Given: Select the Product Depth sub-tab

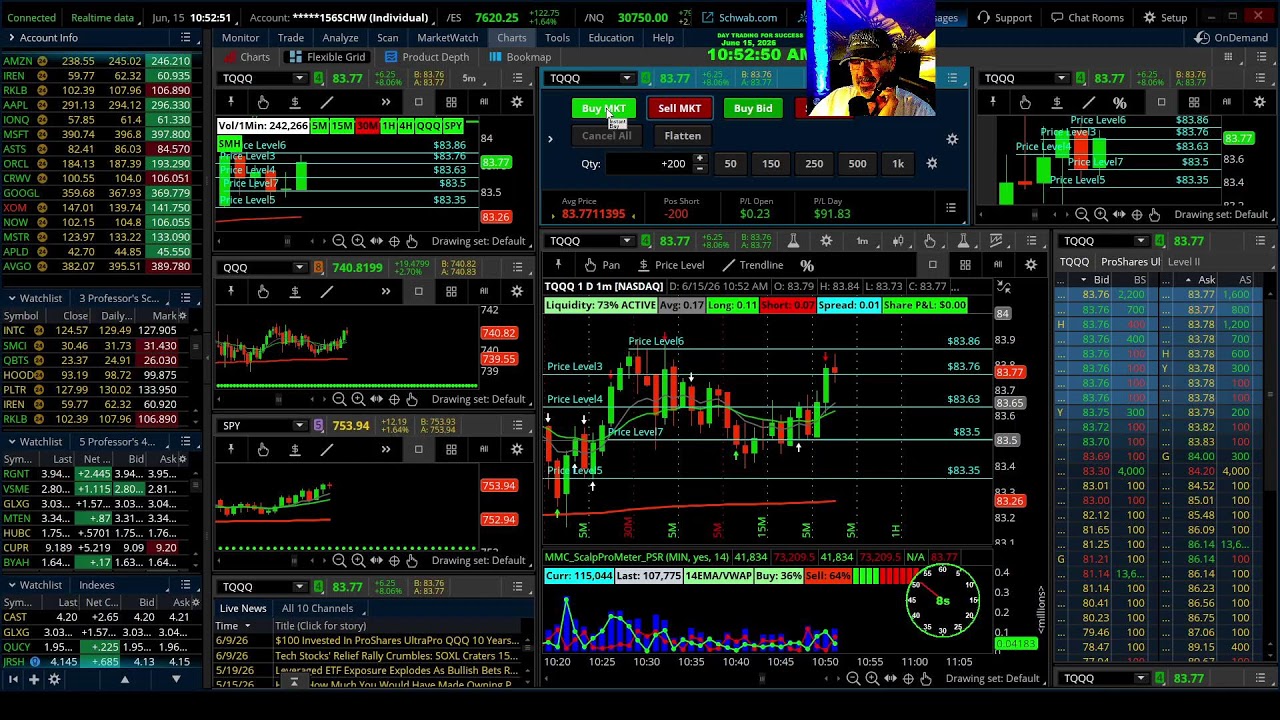Looking at the screenshot, I should coord(427,57).
